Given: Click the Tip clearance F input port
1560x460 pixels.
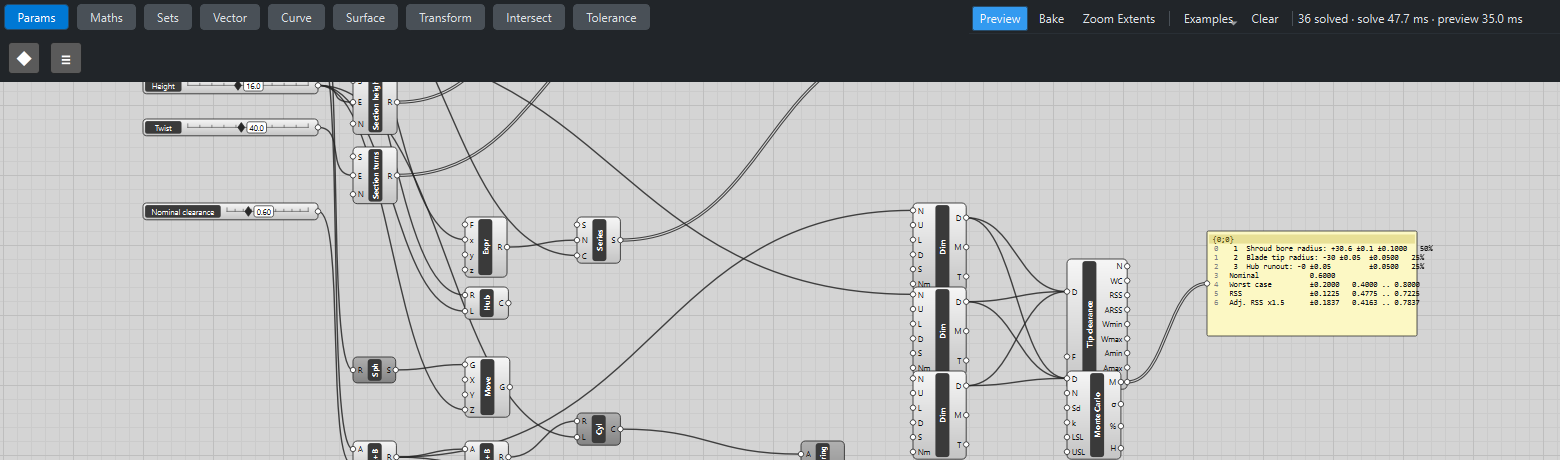Looking at the screenshot, I should click(1067, 356).
